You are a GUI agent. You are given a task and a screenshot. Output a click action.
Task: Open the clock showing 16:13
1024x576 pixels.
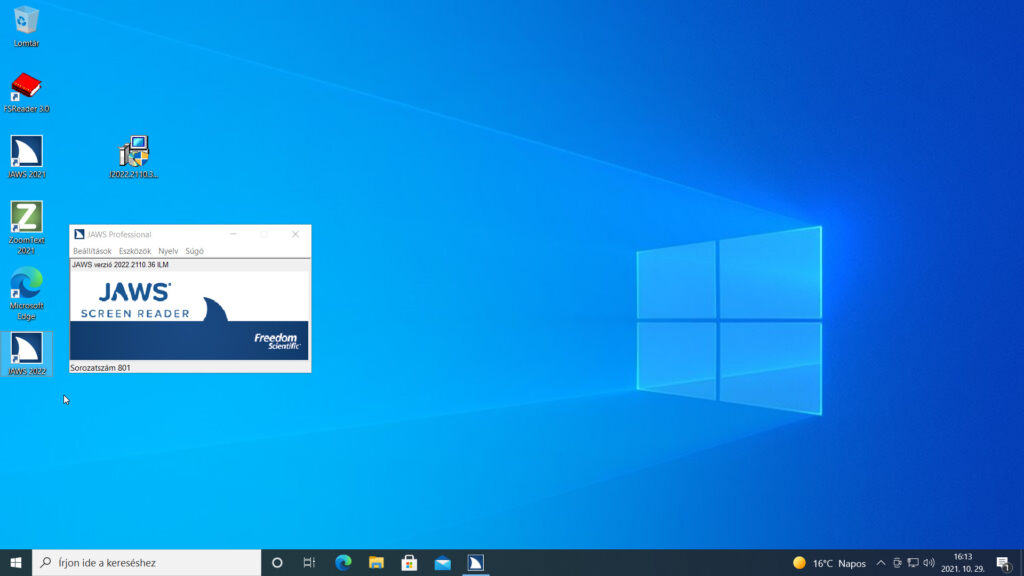pyautogui.click(x=963, y=563)
